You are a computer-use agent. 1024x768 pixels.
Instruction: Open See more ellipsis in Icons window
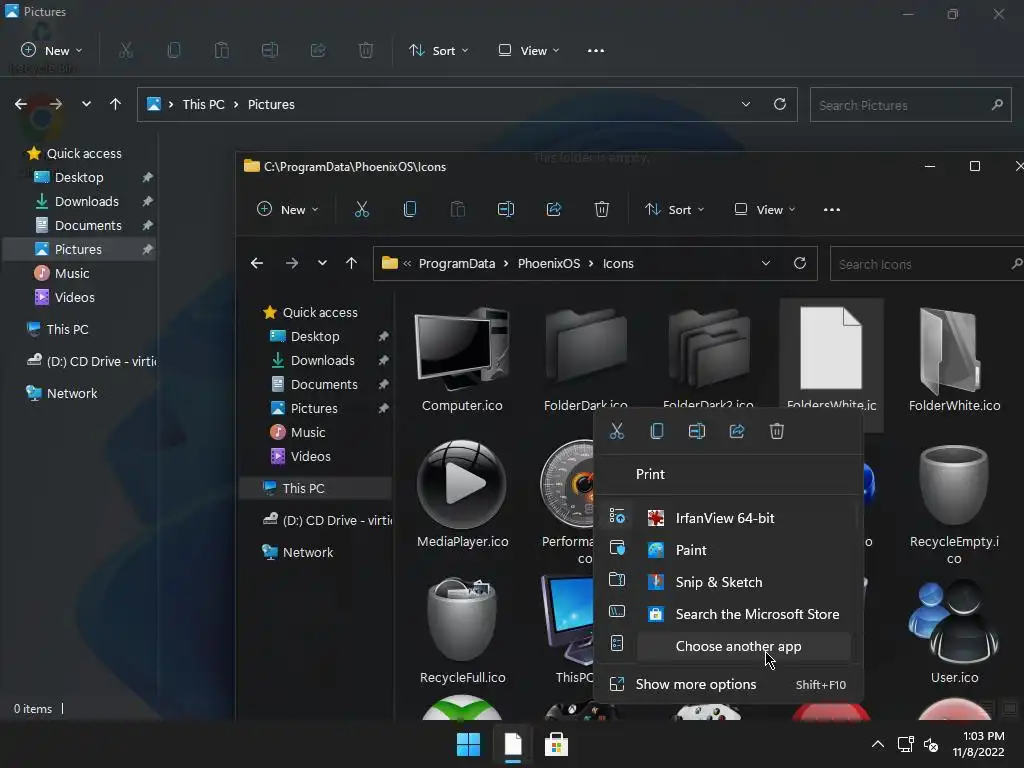point(832,210)
